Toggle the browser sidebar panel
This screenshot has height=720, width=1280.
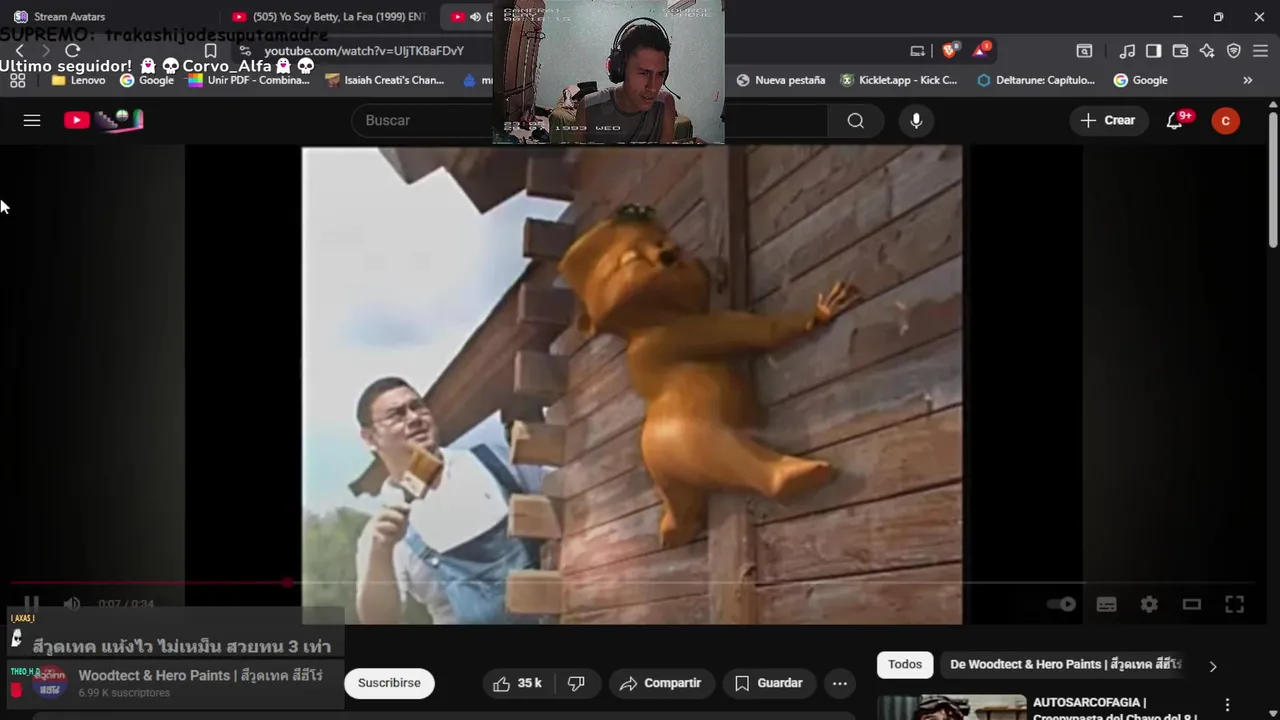(x=1153, y=50)
